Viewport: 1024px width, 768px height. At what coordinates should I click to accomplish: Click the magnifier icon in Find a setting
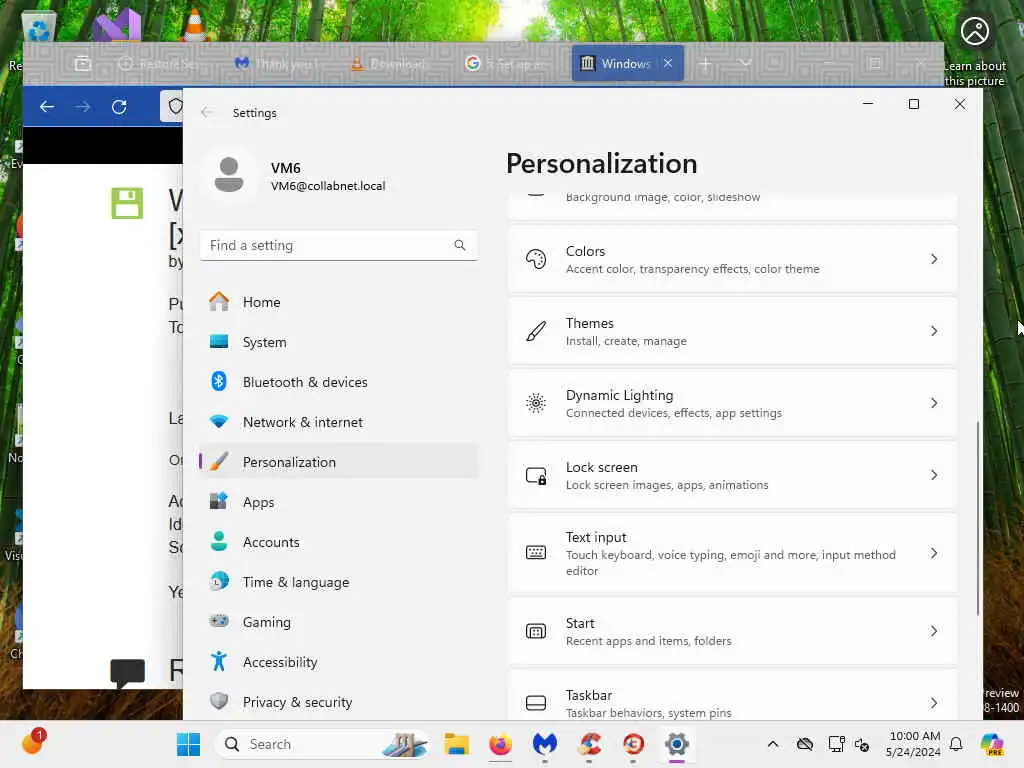[460, 245]
